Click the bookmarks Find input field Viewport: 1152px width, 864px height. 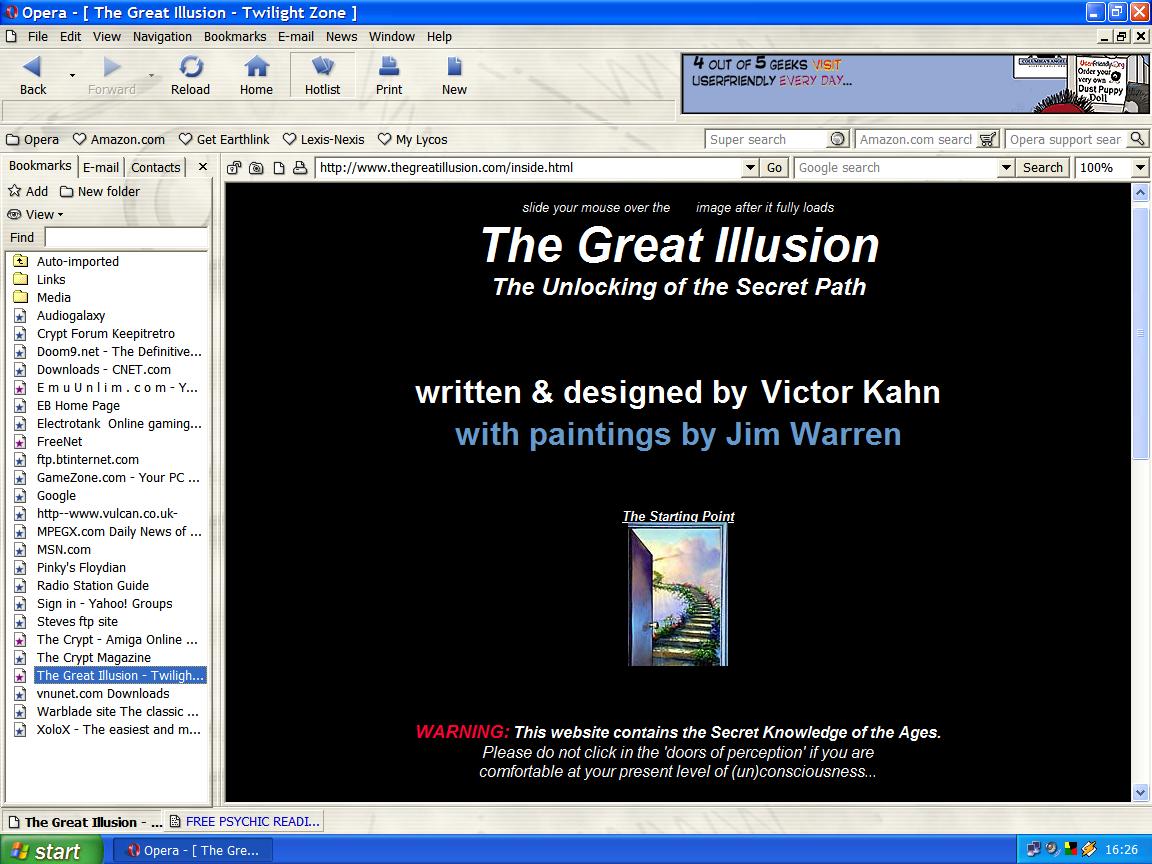(125, 237)
